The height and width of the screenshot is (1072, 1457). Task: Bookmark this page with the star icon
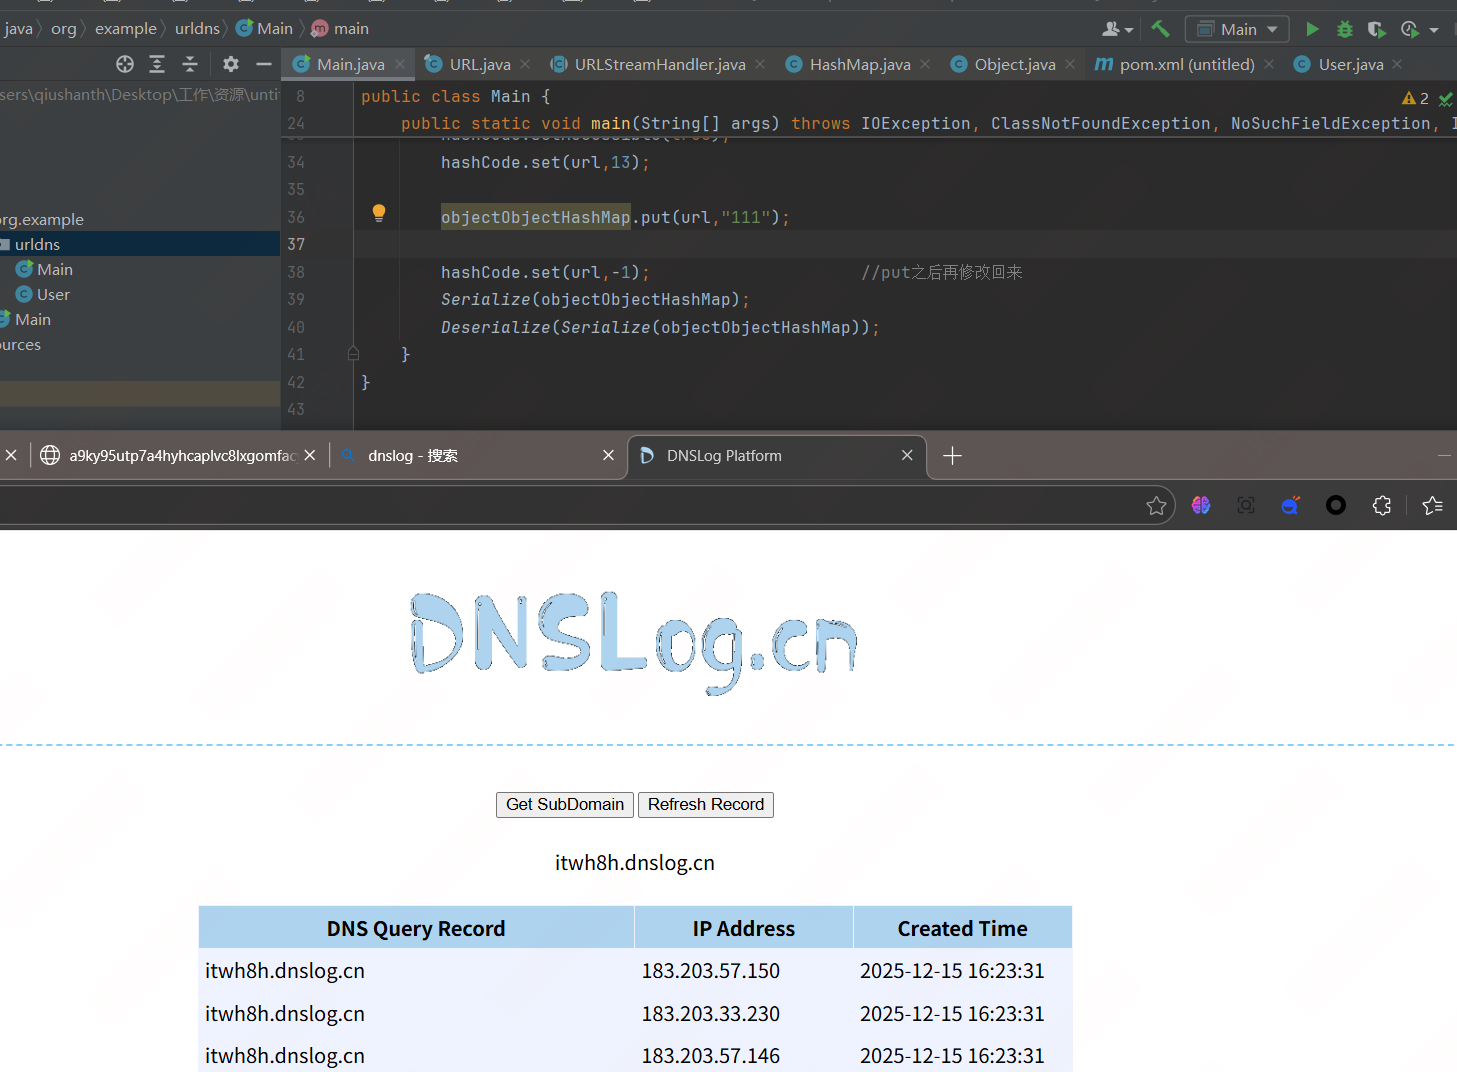[x=1157, y=506]
